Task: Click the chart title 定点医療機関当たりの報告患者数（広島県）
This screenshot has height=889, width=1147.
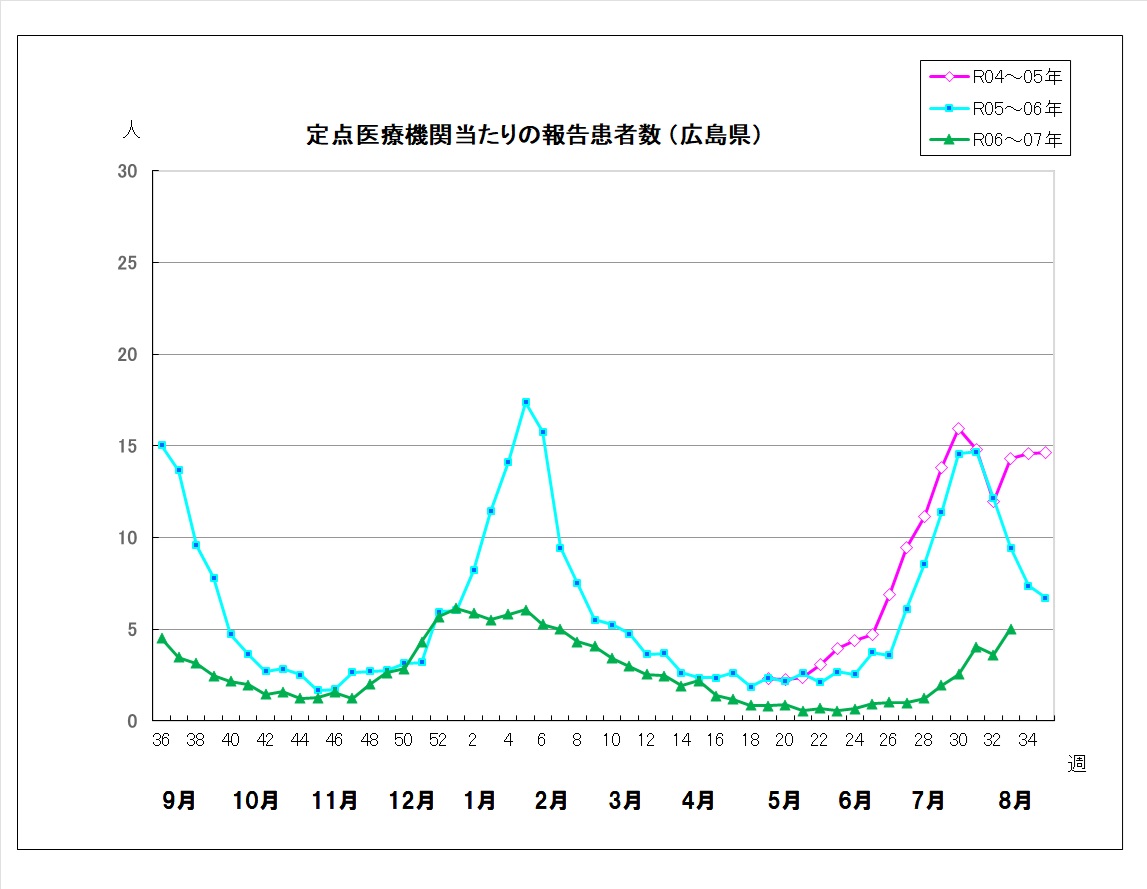Action: (x=535, y=135)
